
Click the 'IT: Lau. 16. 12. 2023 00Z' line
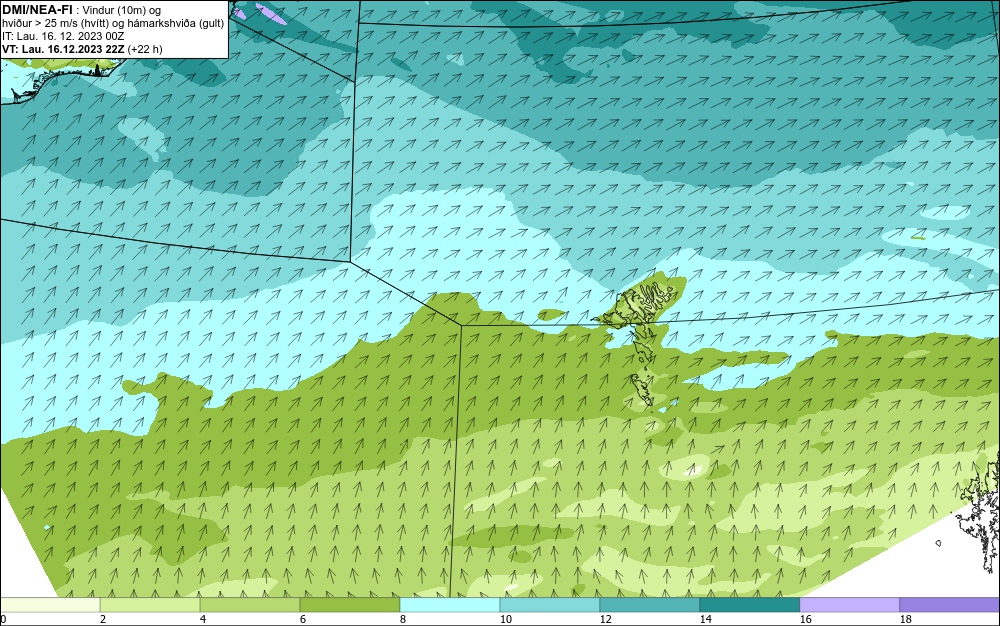point(63,36)
